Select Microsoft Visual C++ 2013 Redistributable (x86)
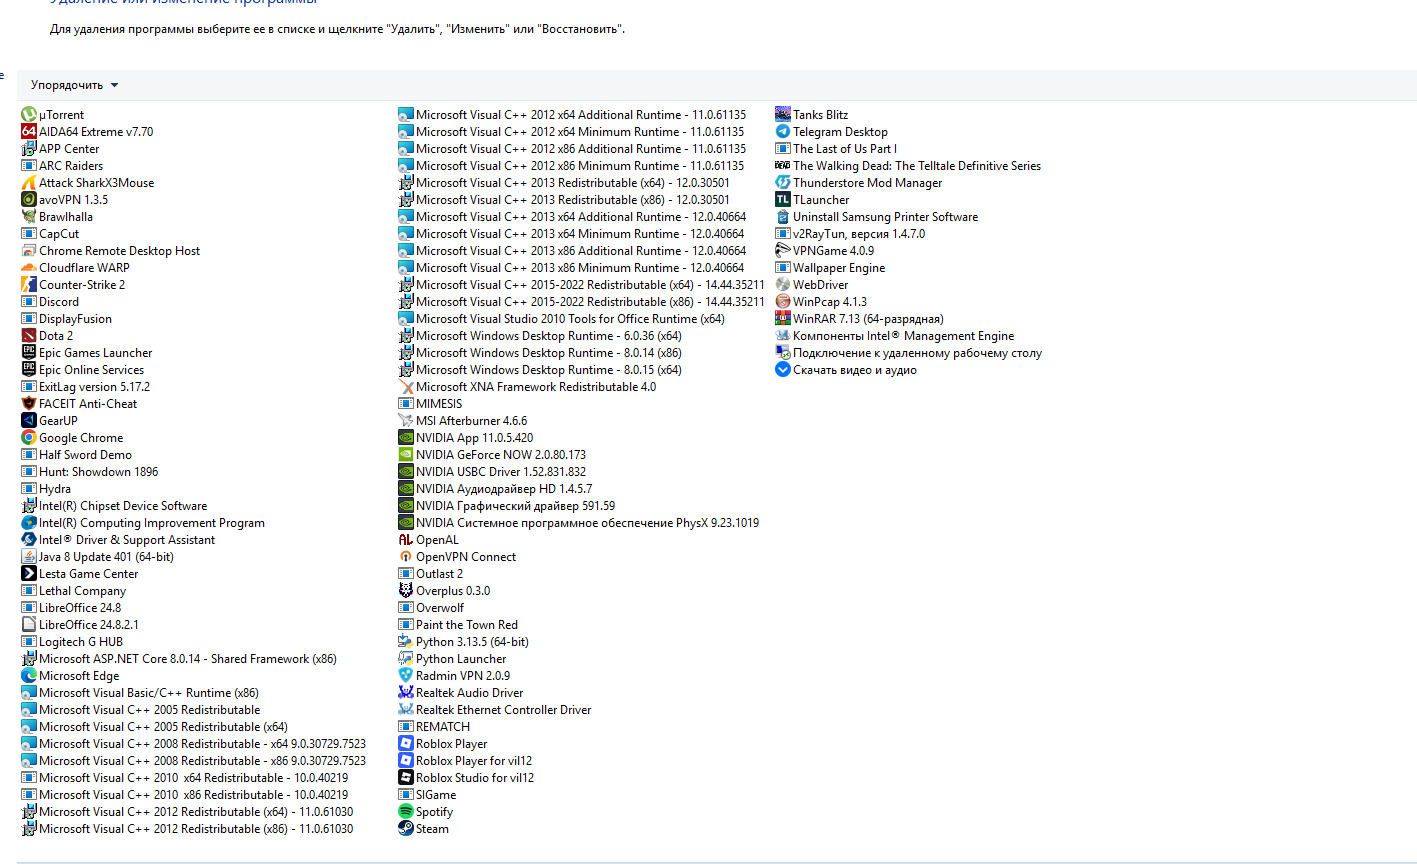1417x864 pixels. (x=564, y=200)
